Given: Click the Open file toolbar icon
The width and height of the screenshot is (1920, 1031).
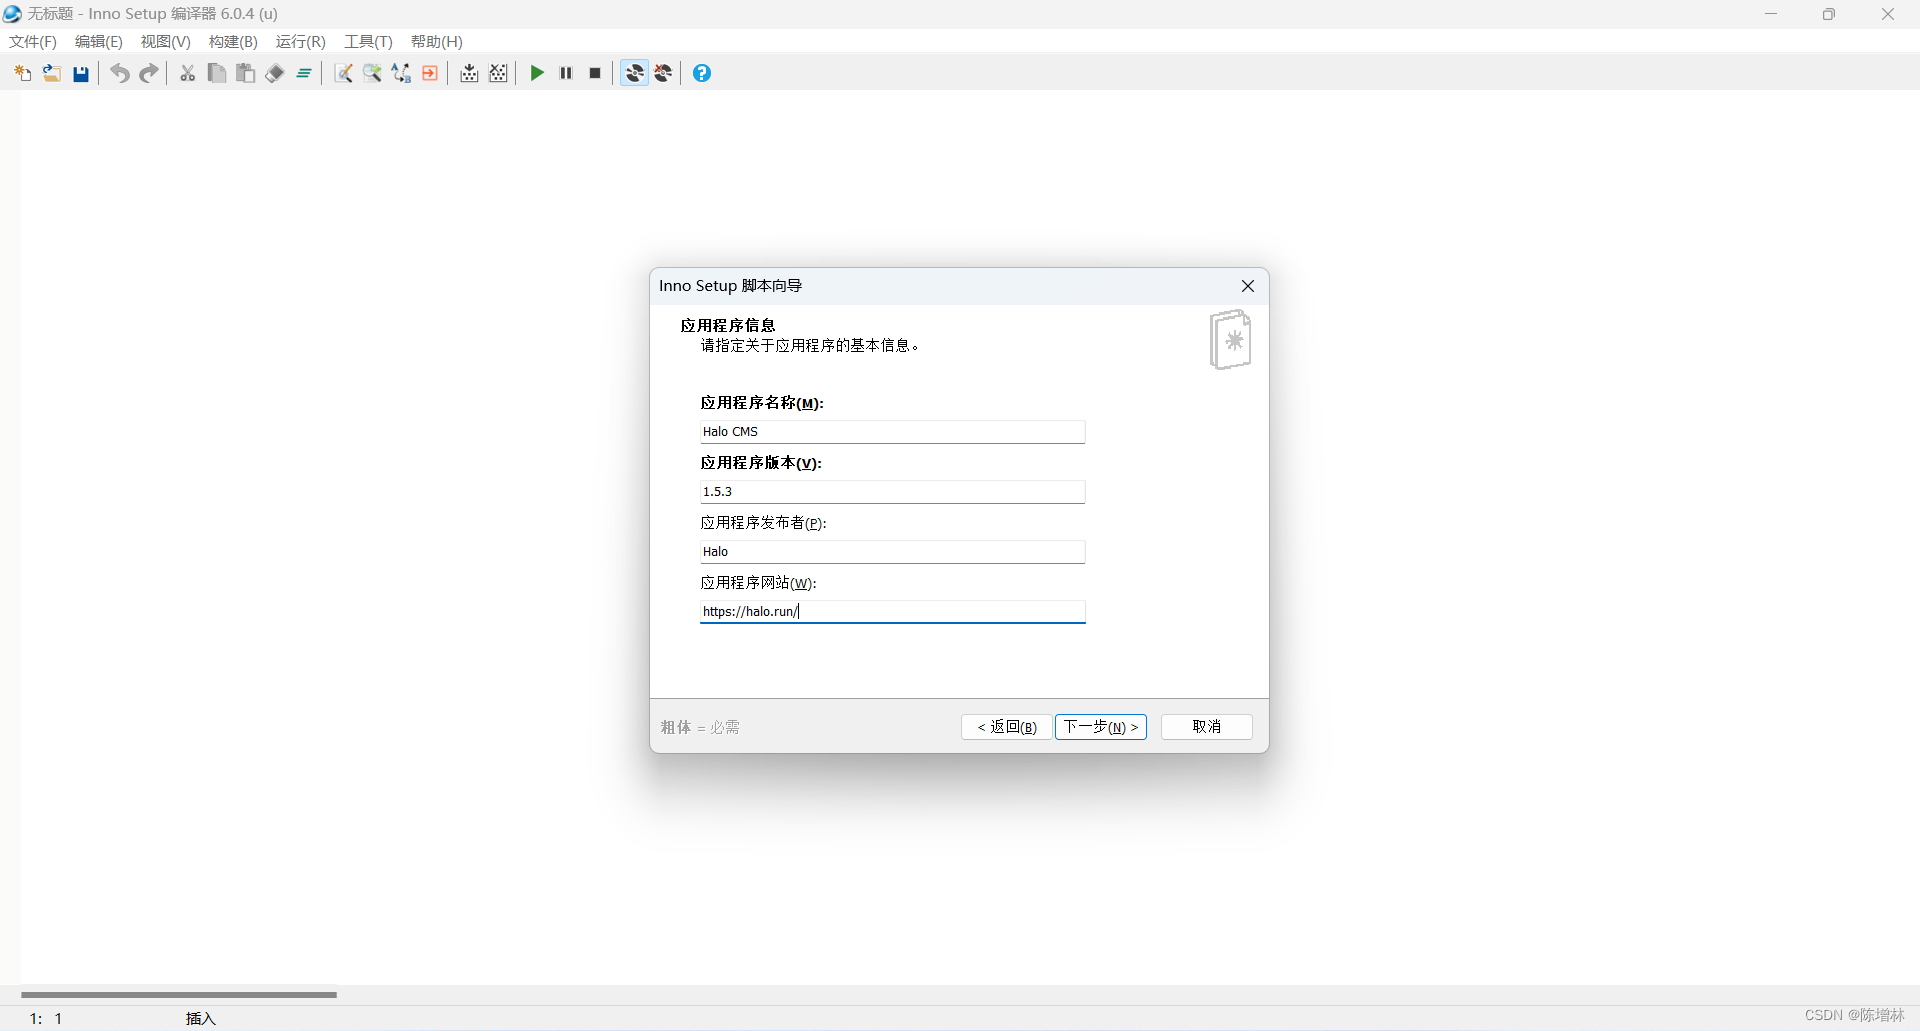Looking at the screenshot, I should click(52, 73).
